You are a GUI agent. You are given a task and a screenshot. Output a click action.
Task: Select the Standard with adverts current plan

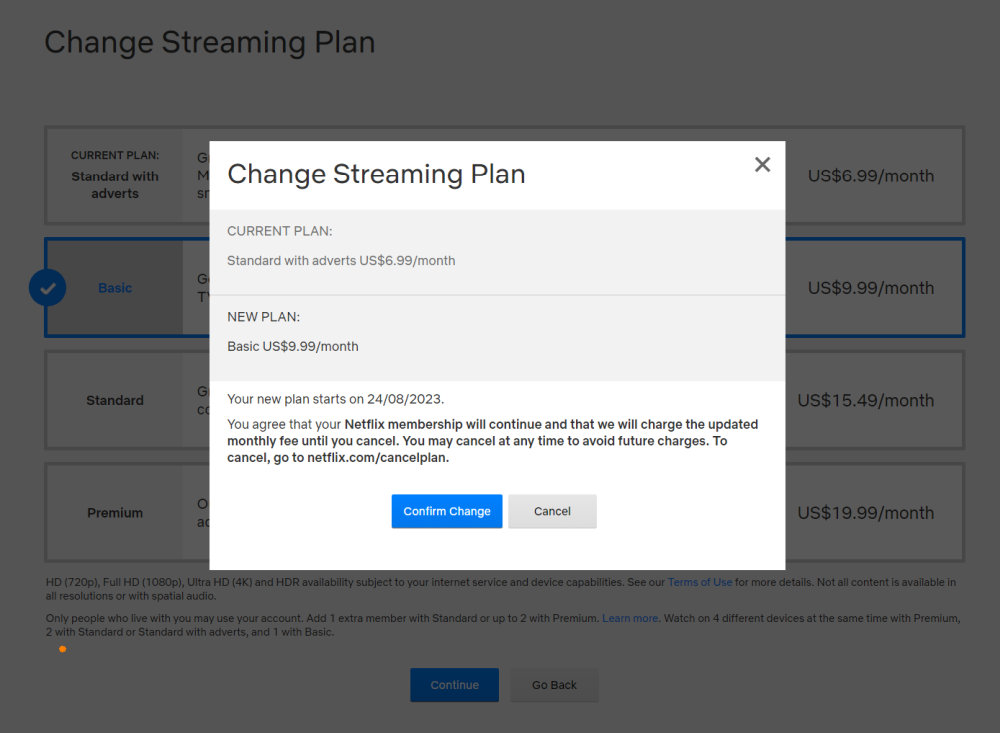[x=115, y=176]
